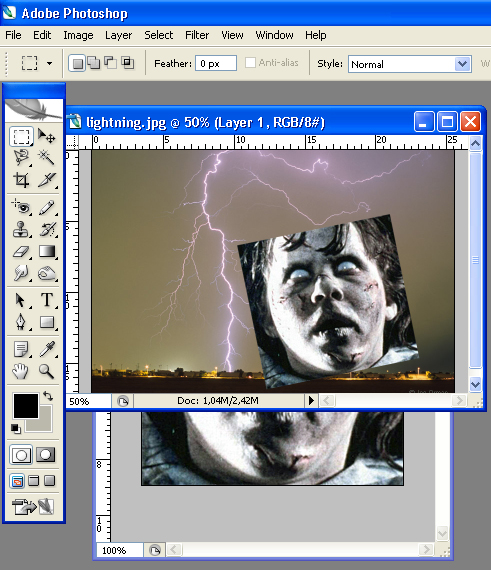Image resolution: width=491 pixels, height=570 pixels.
Task: Open the Image menu
Action: [78, 35]
